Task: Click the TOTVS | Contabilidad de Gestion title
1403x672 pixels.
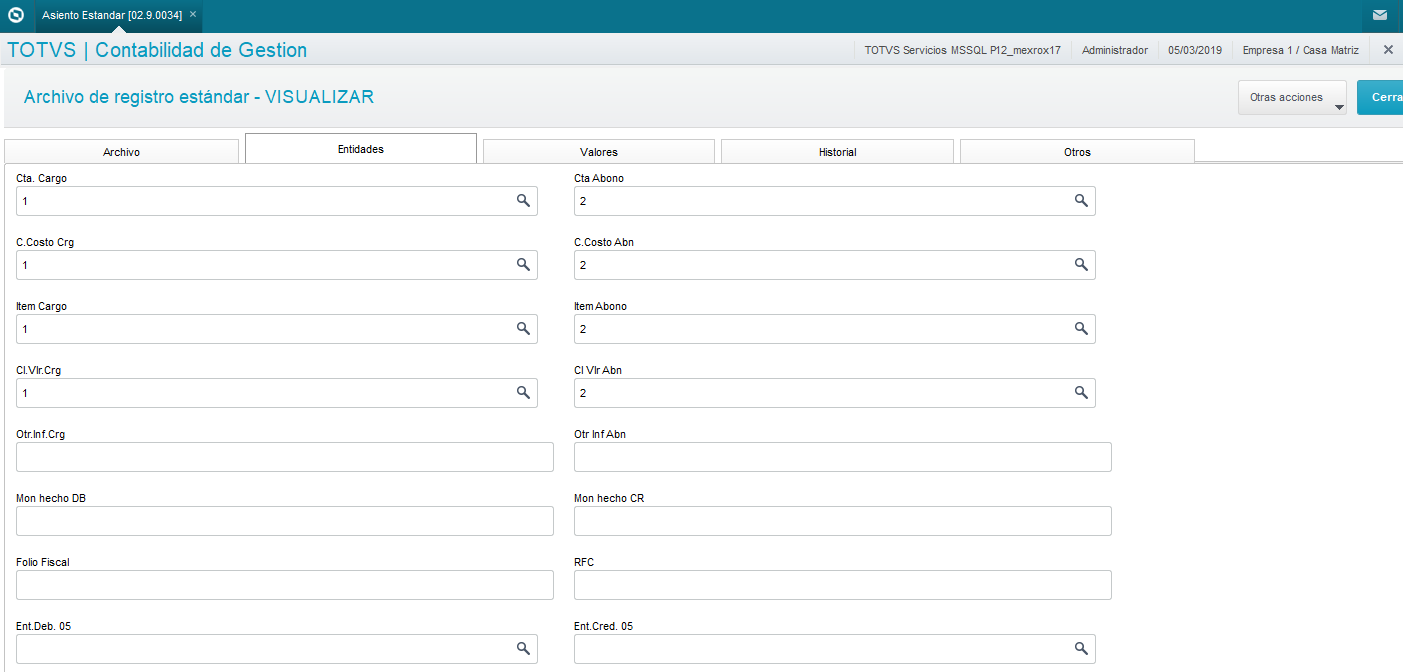Action: (x=157, y=50)
